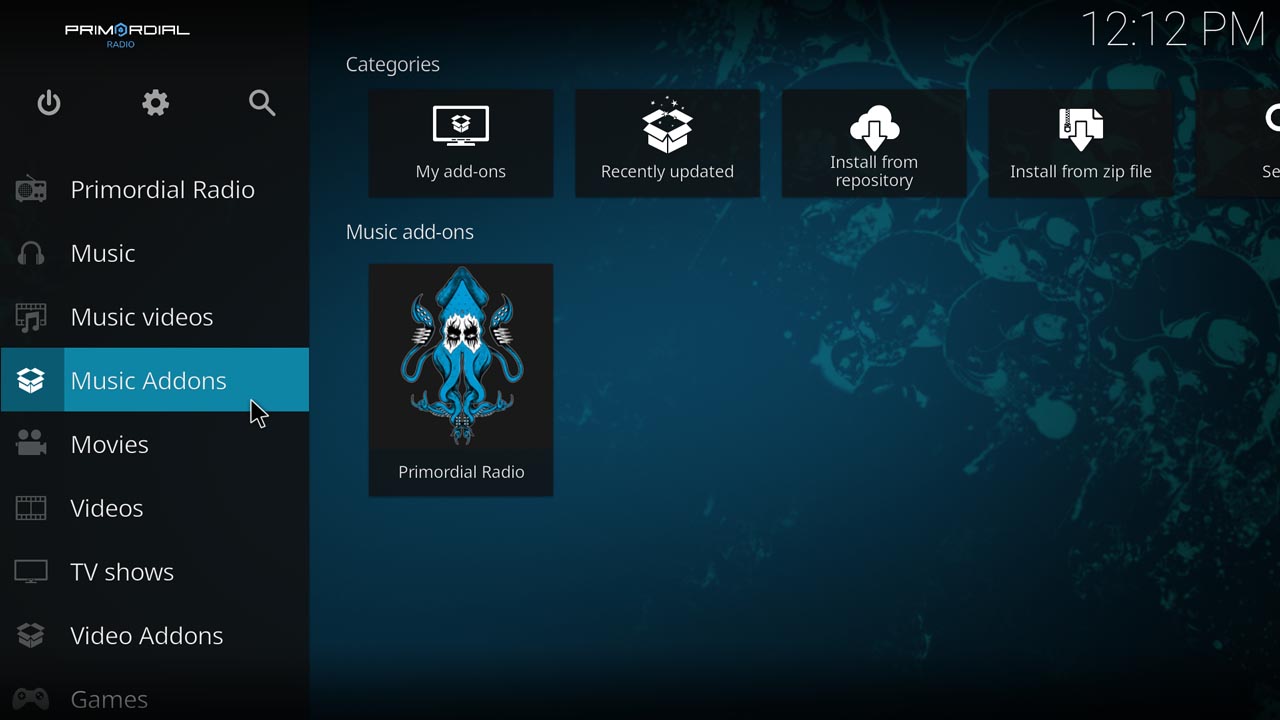The height and width of the screenshot is (720, 1280).
Task: Click the camera icon beside Movies
Action: pyautogui.click(x=31, y=444)
